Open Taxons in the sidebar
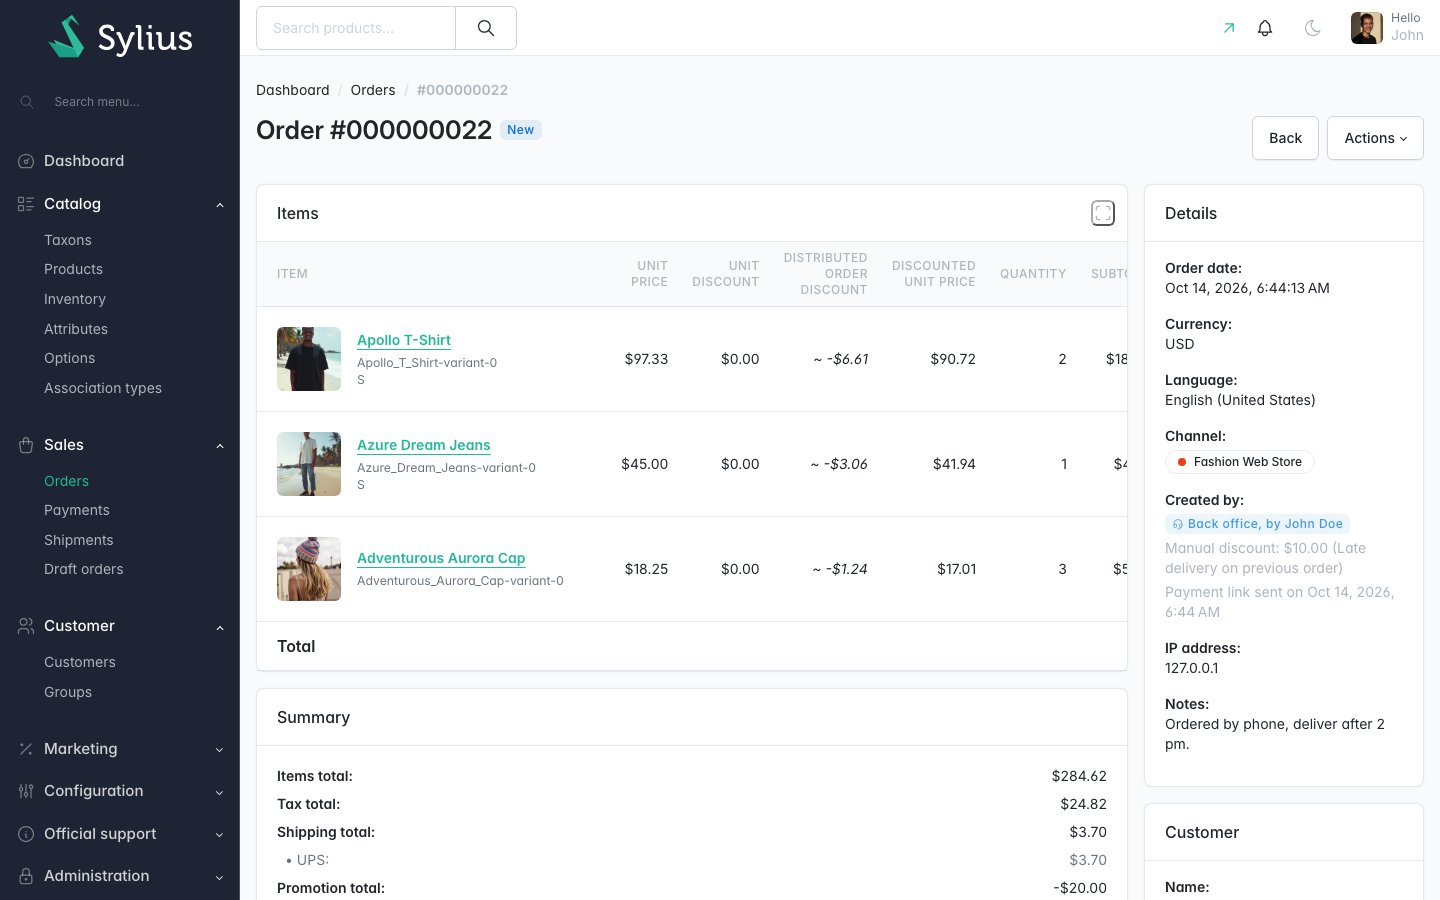This screenshot has height=900, width=1440. pyautogui.click(x=68, y=240)
